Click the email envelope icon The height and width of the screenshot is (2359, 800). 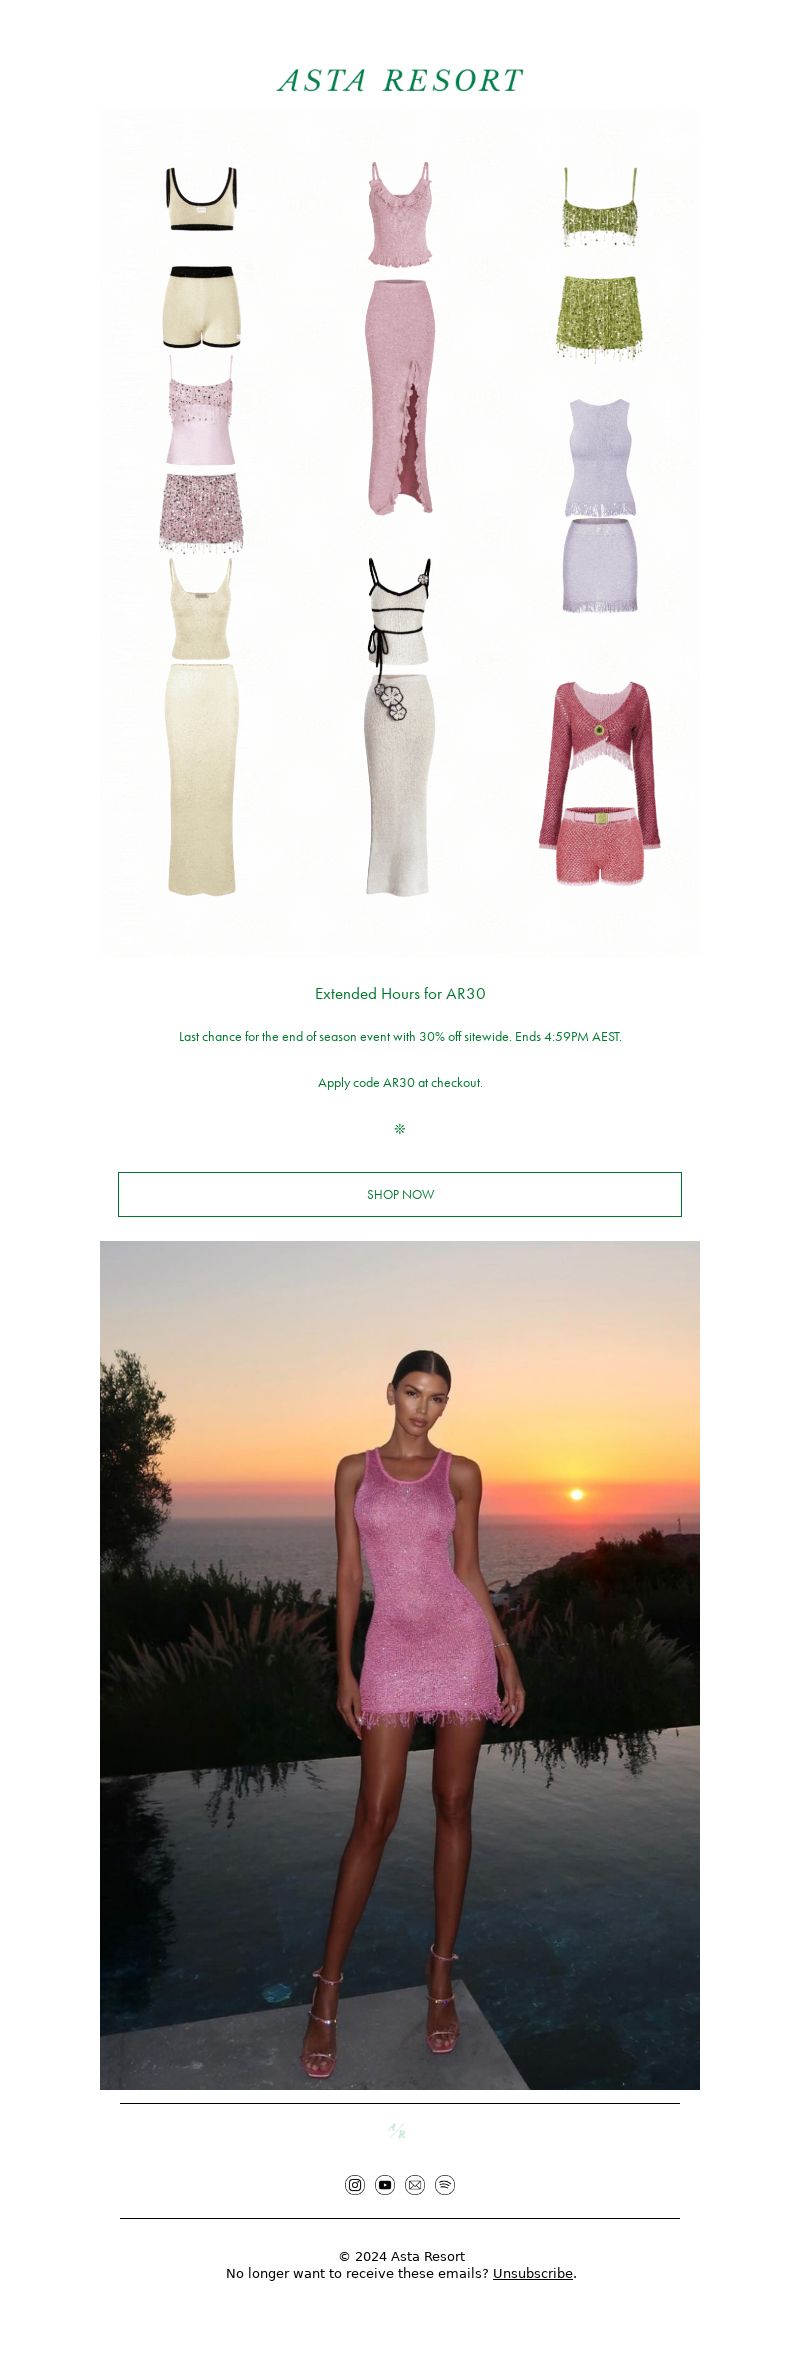click(x=415, y=2185)
